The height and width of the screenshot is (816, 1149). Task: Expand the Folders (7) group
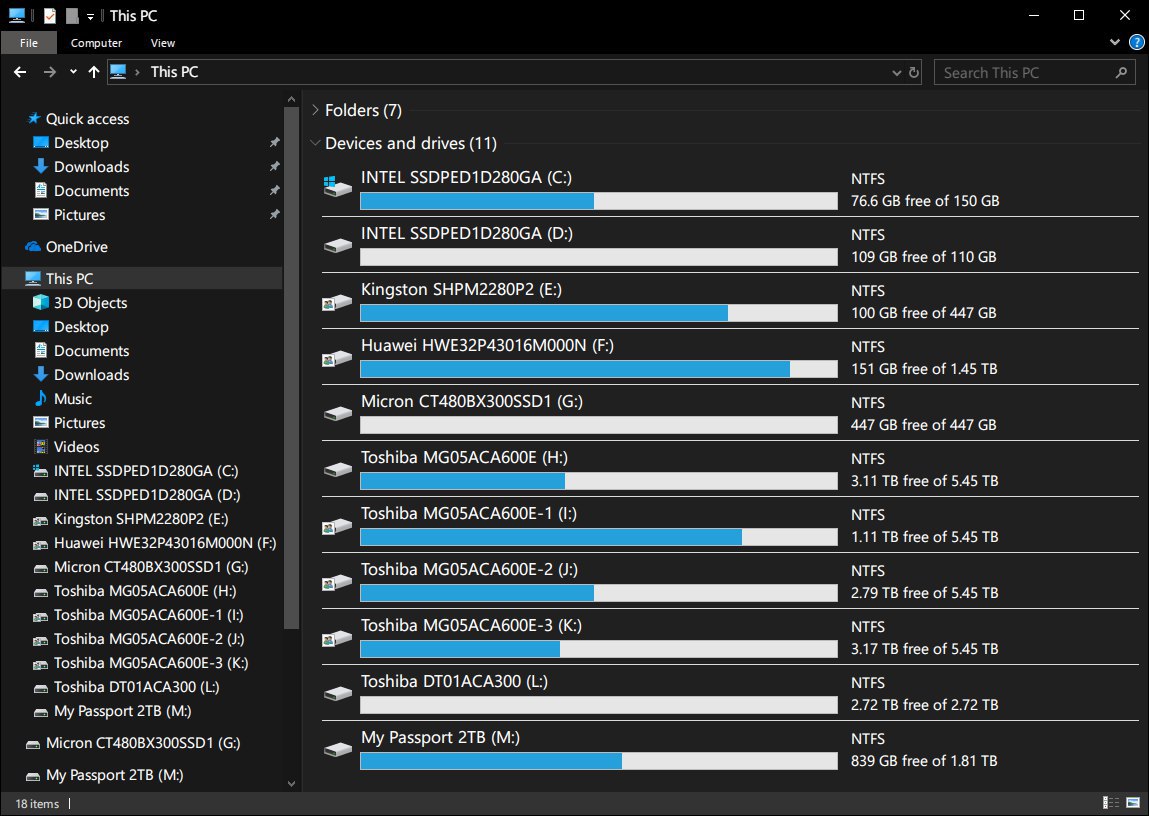pos(315,111)
